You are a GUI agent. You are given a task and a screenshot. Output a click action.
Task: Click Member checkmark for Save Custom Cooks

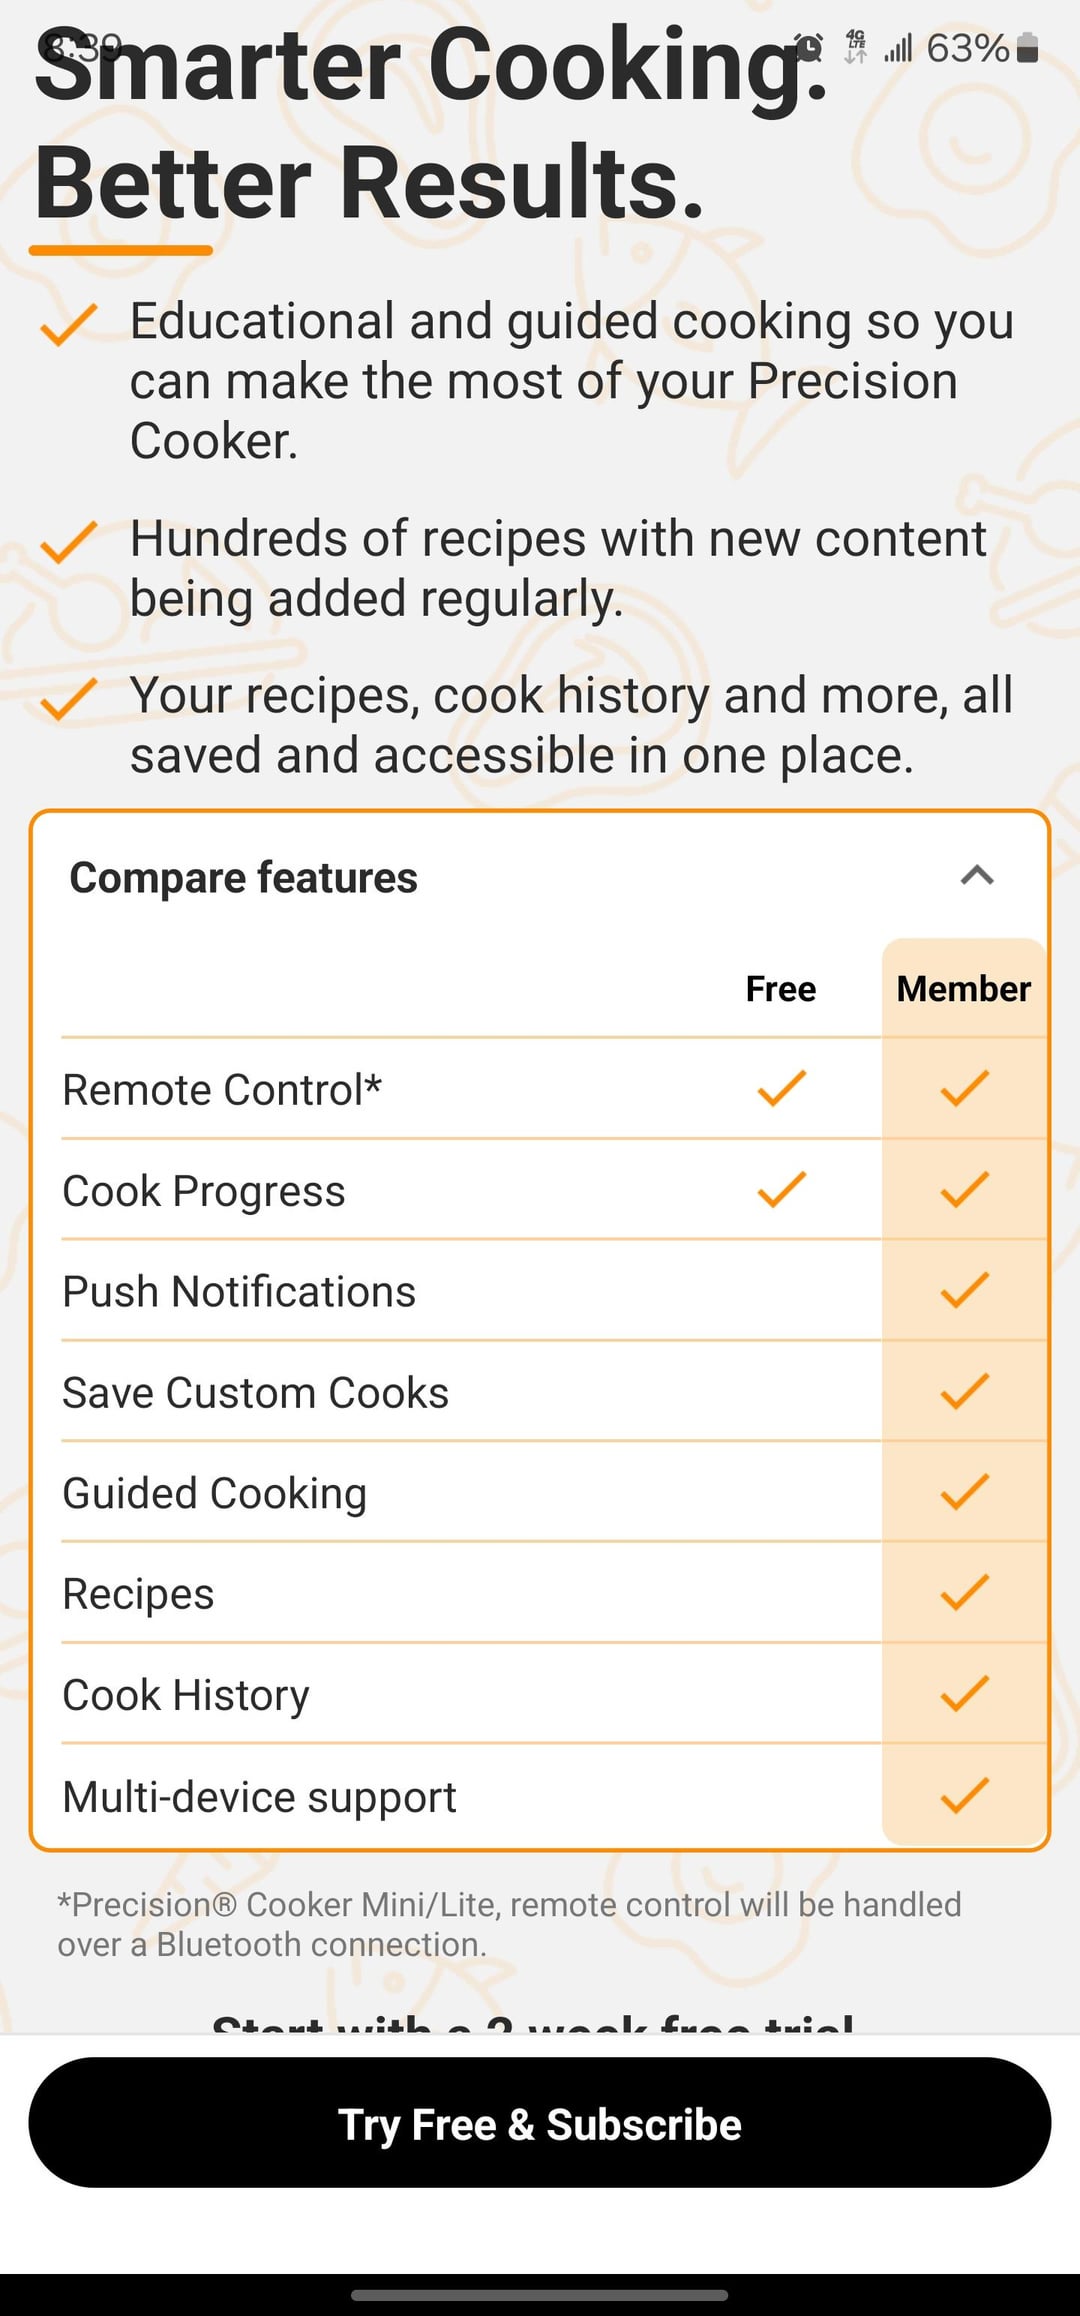click(x=964, y=1391)
